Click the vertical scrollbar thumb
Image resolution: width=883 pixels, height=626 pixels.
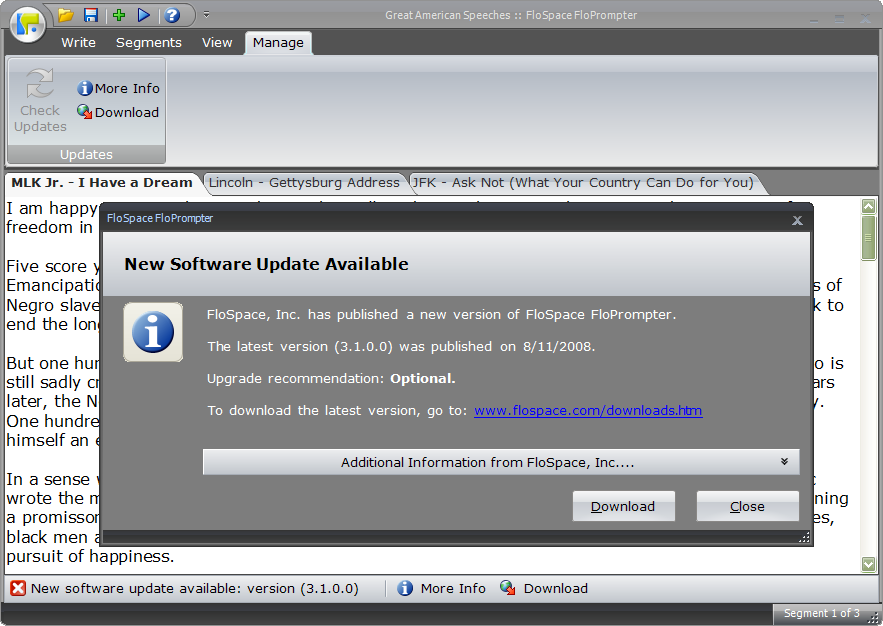(x=868, y=238)
